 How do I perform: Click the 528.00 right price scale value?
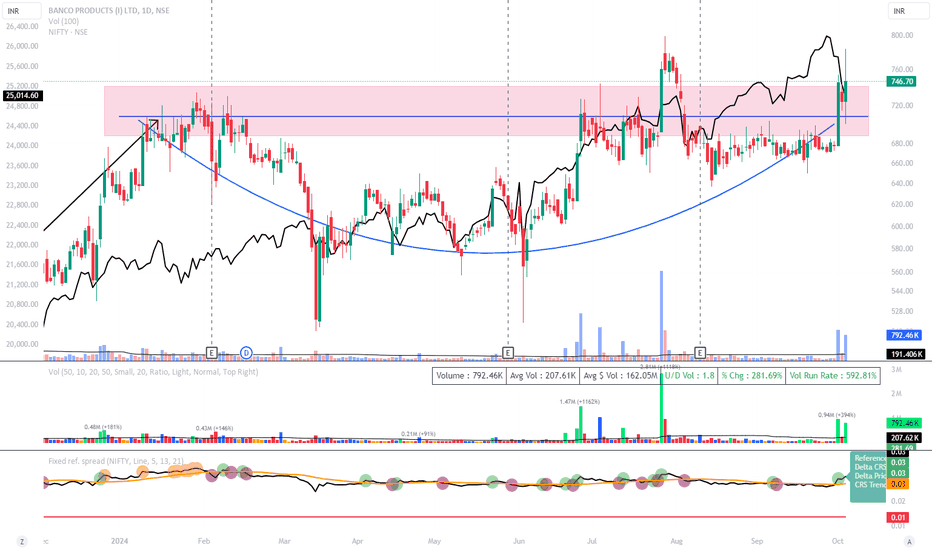[x=902, y=311]
